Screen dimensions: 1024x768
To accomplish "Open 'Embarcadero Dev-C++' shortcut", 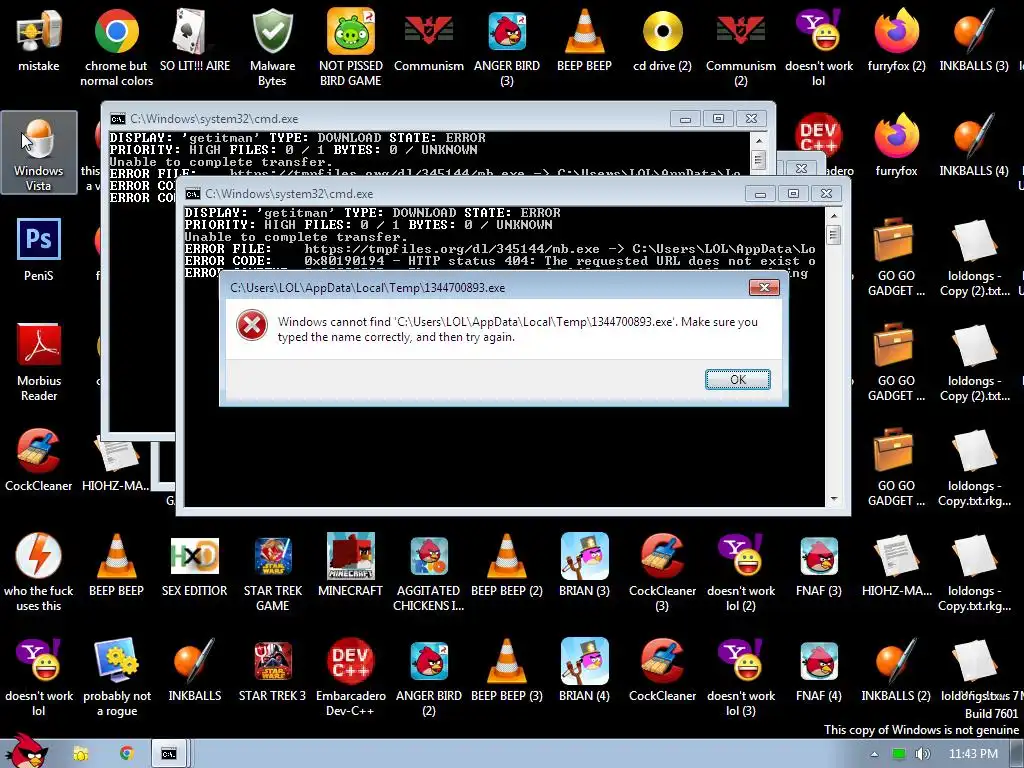I will point(351,678).
